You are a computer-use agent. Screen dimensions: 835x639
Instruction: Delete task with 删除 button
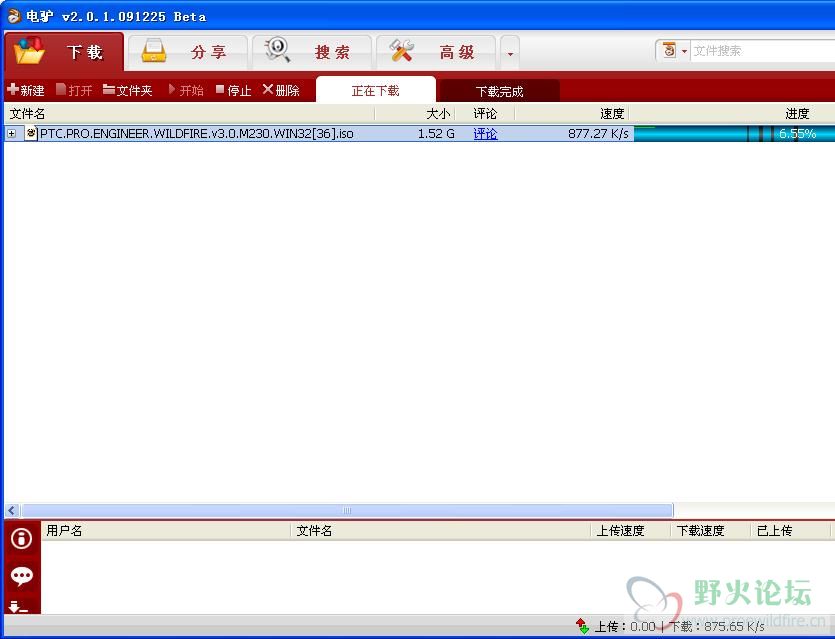[x=281, y=90]
